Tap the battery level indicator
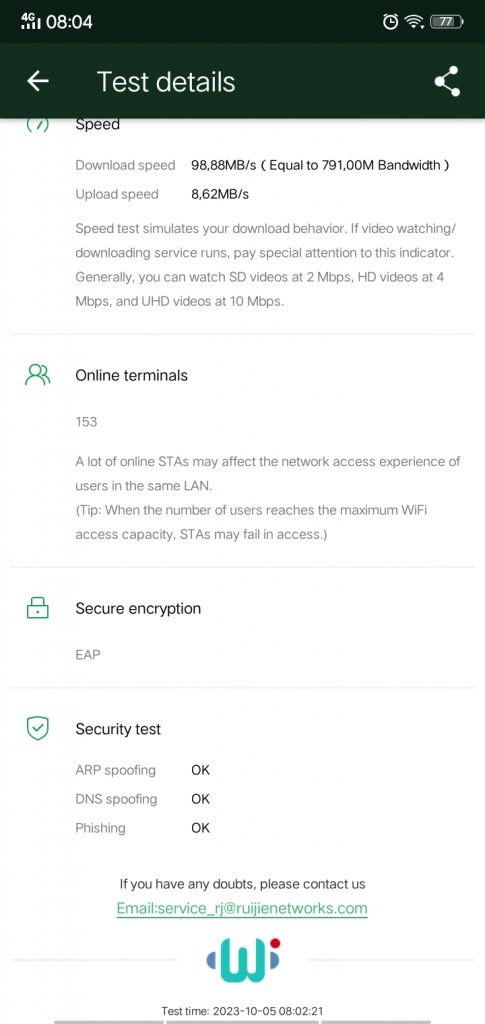Image resolution: width=485 pixels, height=1024 pixels. coord(446,22)
